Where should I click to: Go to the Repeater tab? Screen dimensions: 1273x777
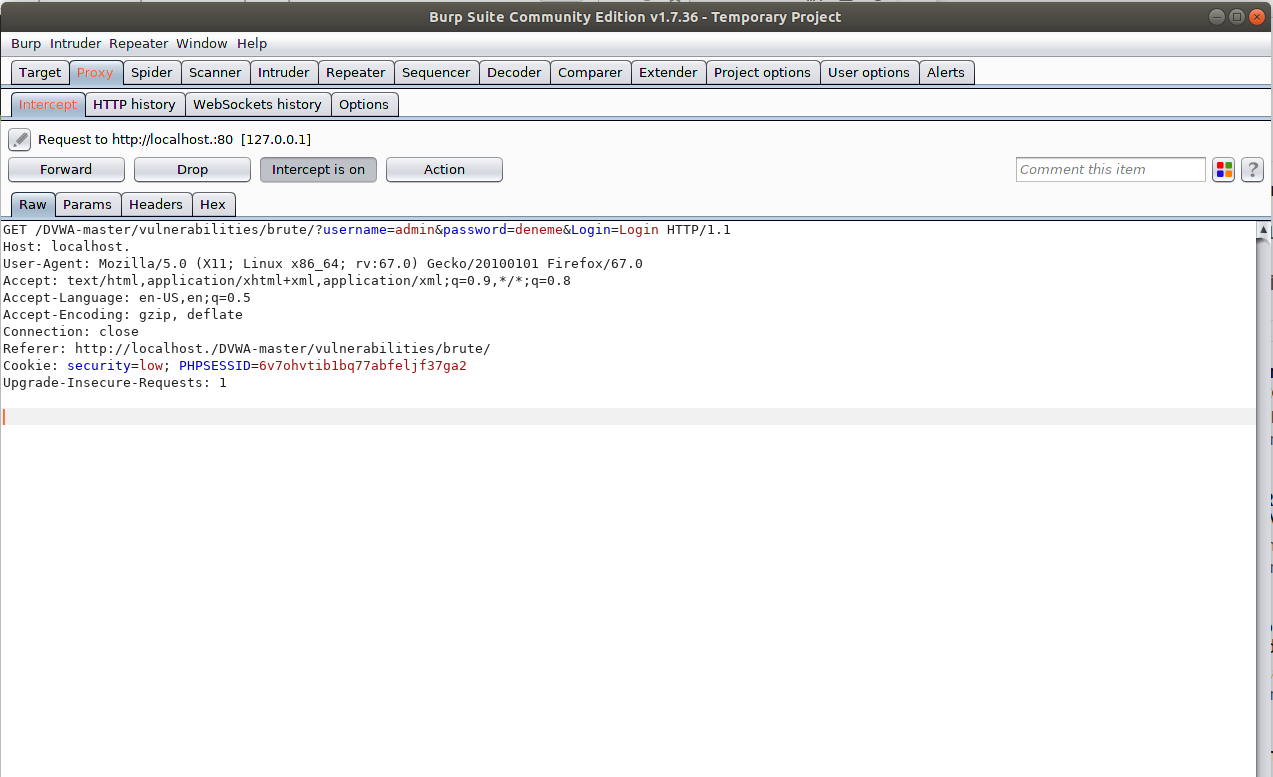(356, 72)
